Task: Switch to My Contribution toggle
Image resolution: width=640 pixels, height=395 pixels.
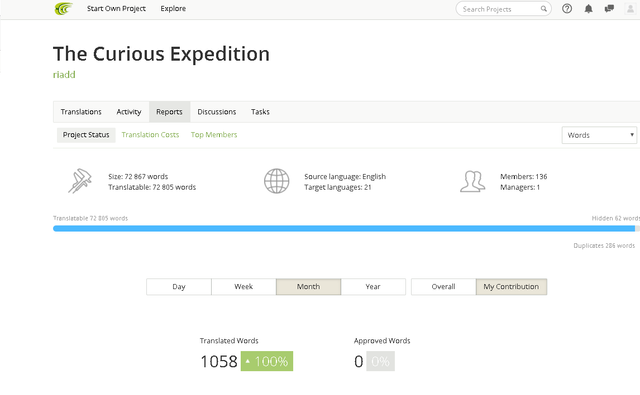Action: [511, 286]
